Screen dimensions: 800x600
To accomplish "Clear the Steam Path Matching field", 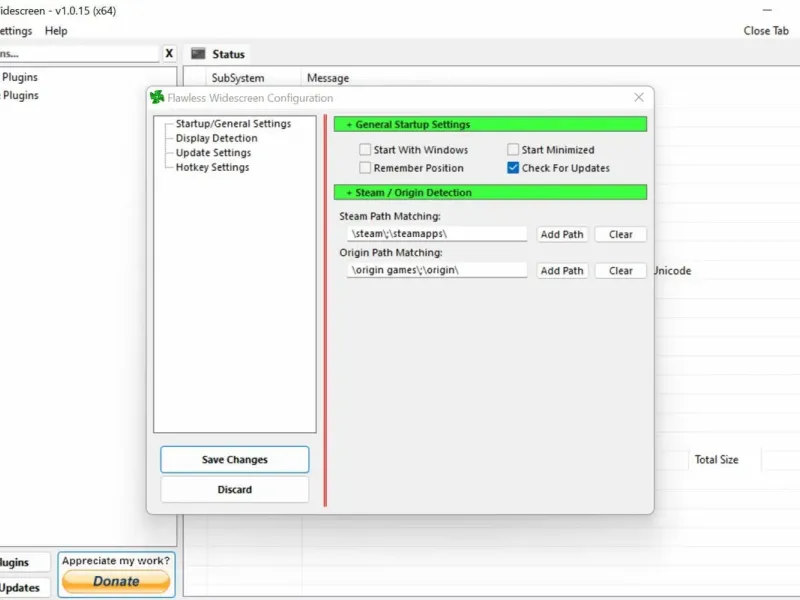I will pyautogui.click(x=620, y=234).
